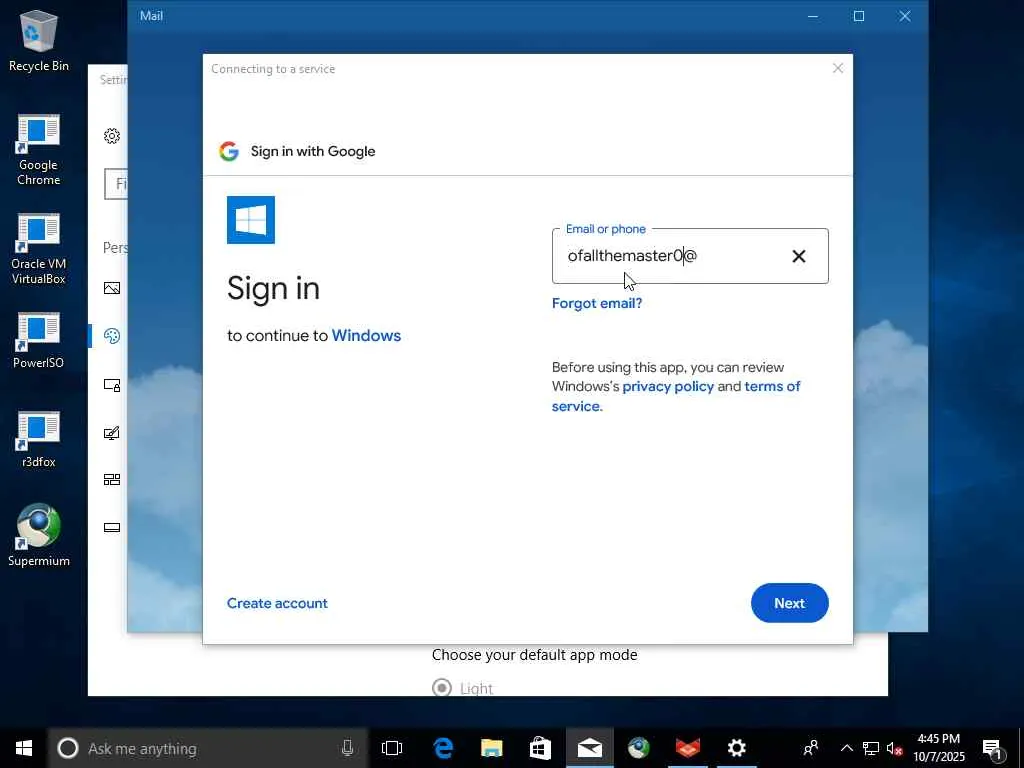Launch Microsoft Edge from the taskbar

click(443, 748)
